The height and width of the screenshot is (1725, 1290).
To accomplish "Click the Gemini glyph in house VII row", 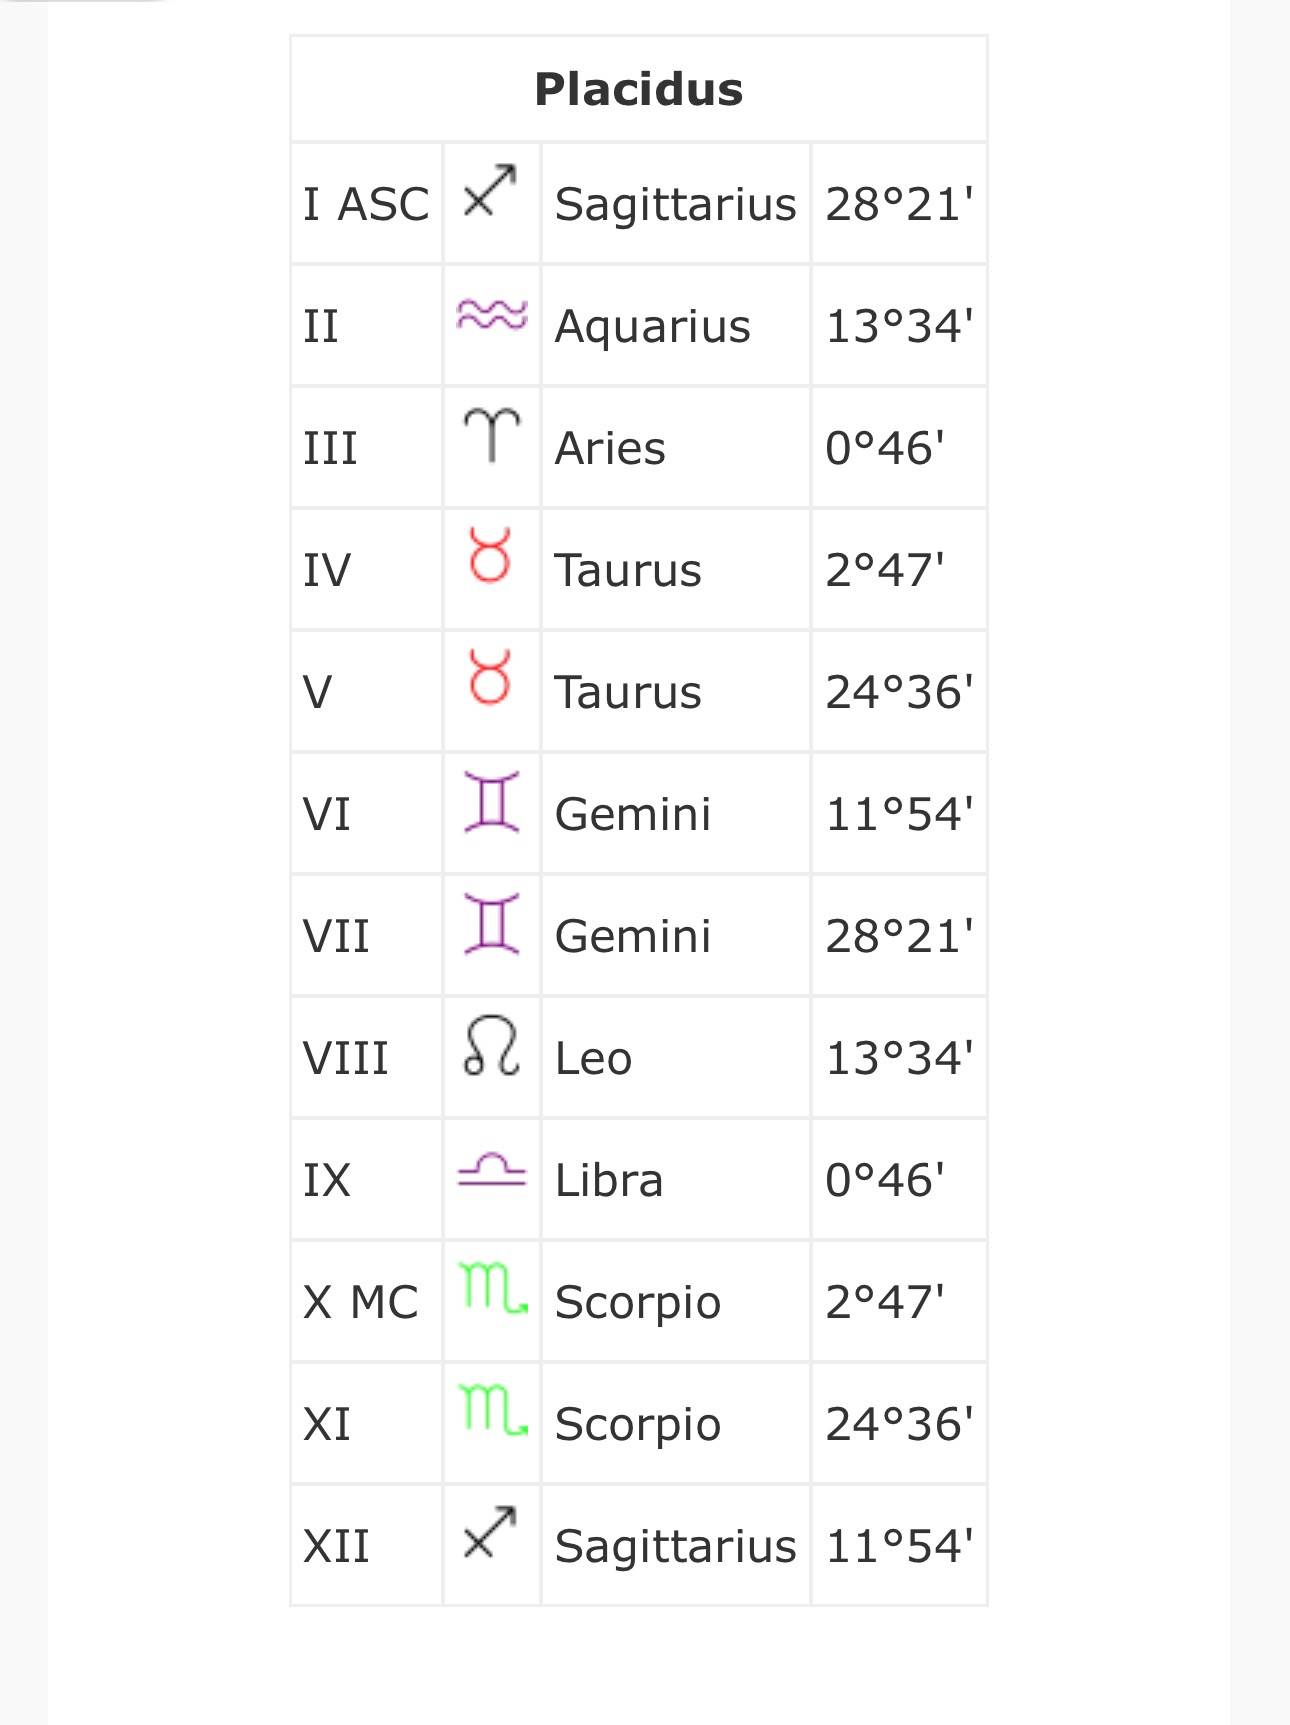I will click(x=491, y=923).
